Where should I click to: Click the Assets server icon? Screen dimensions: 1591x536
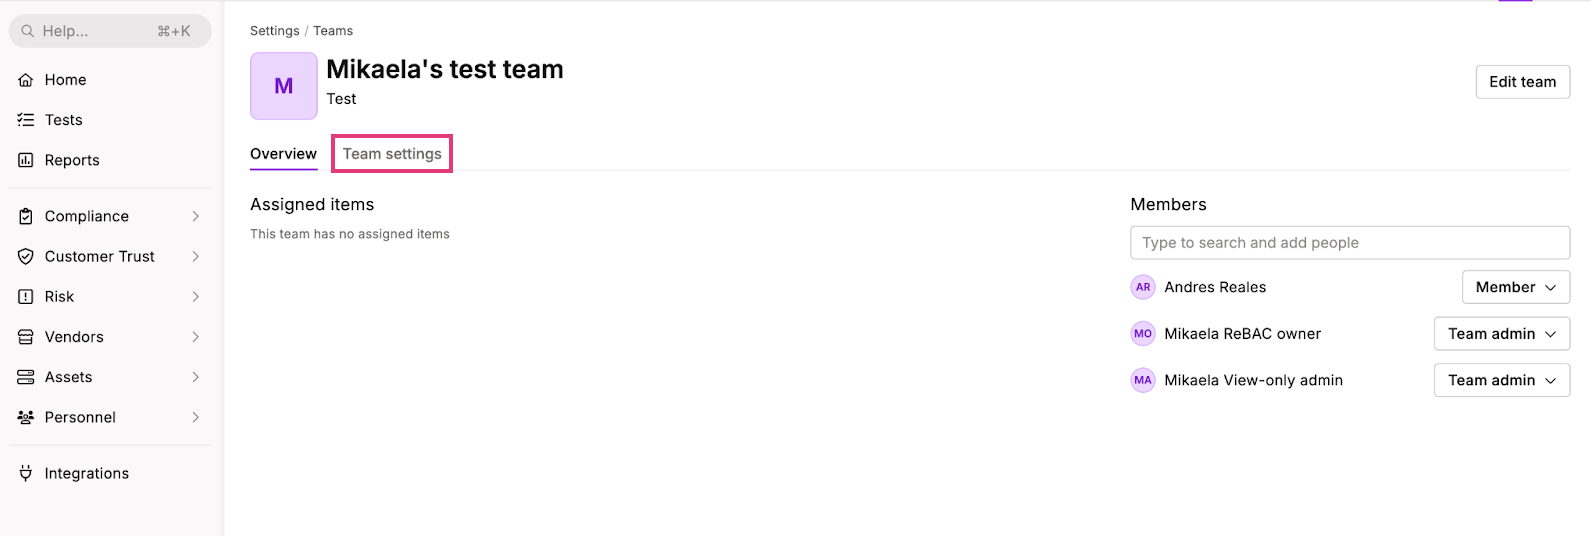(26, 377)
